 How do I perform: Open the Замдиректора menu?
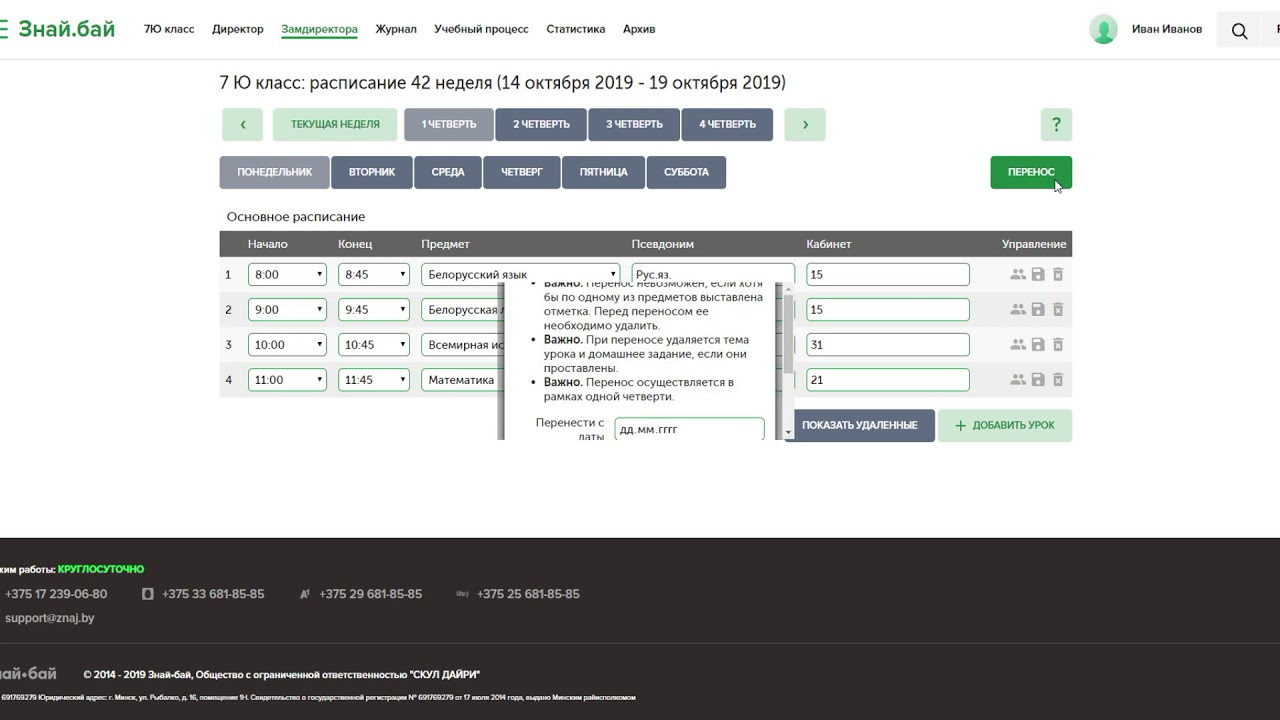(x=319, y=29)
